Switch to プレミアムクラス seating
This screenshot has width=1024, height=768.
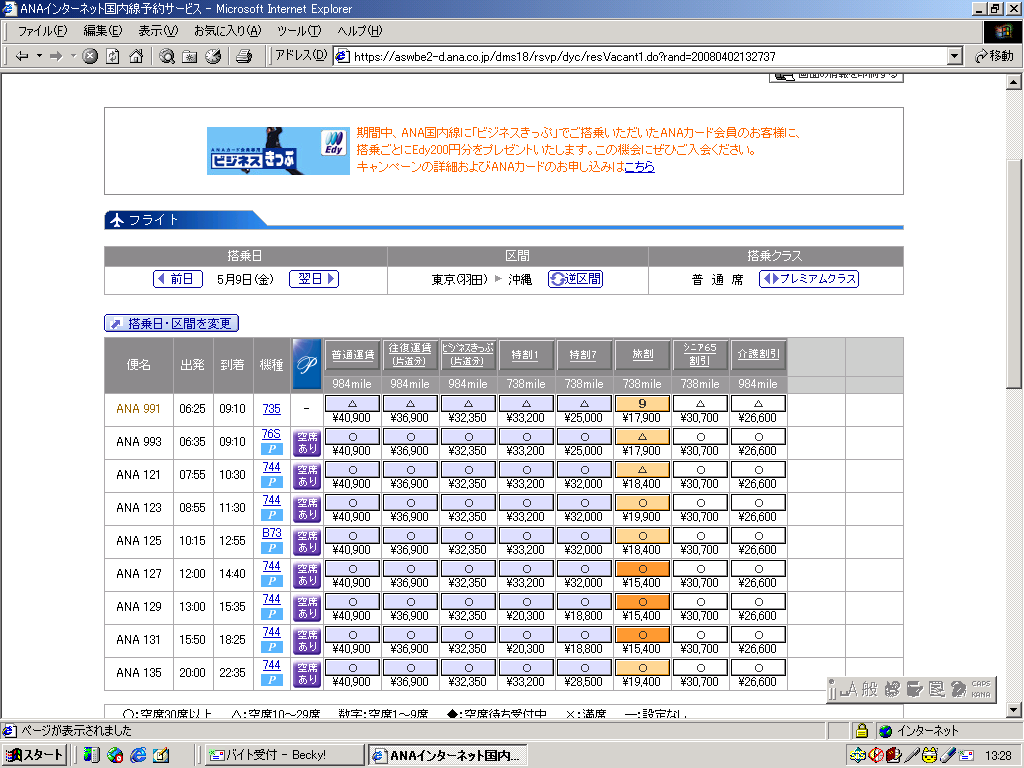[x=809, y=279]
